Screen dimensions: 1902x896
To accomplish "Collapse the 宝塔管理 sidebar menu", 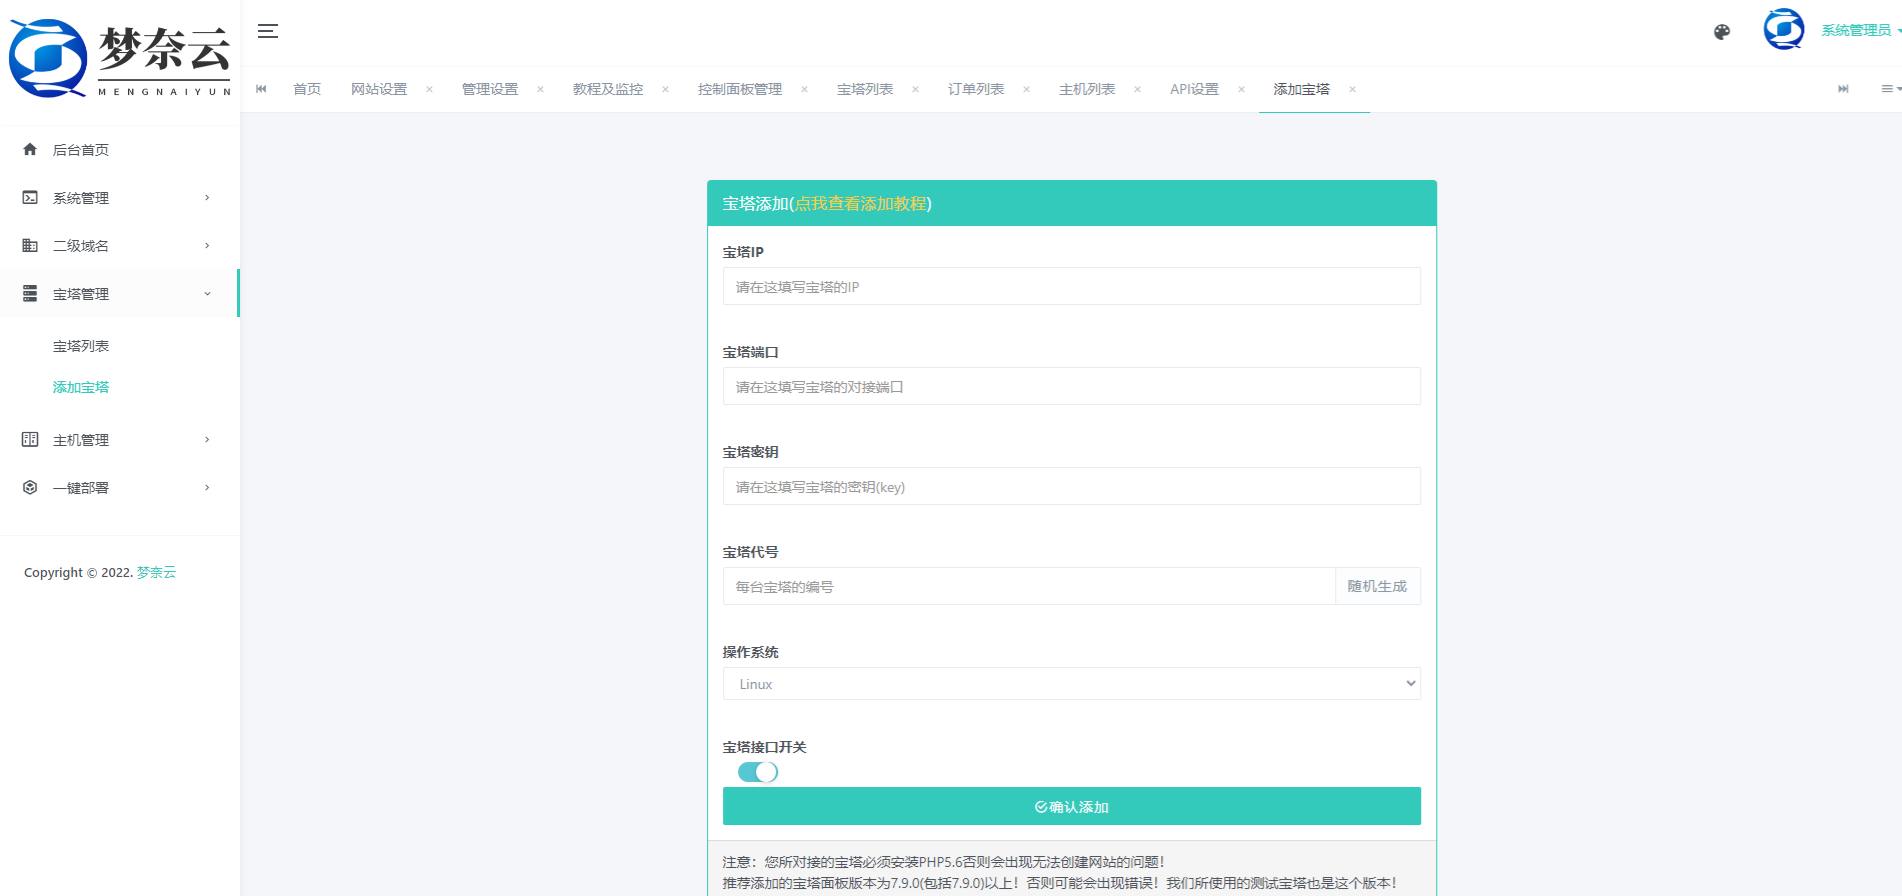I will point(118,294).
